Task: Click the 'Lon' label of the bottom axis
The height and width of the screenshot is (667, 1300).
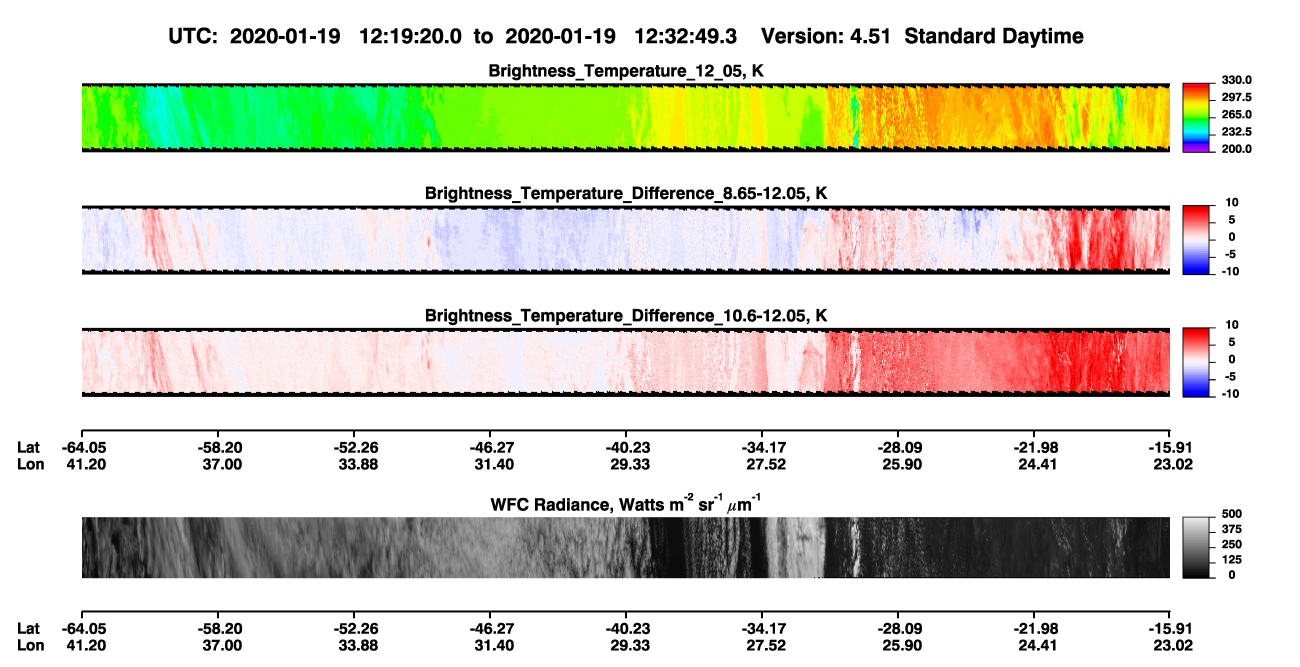Action: (29, 646)
